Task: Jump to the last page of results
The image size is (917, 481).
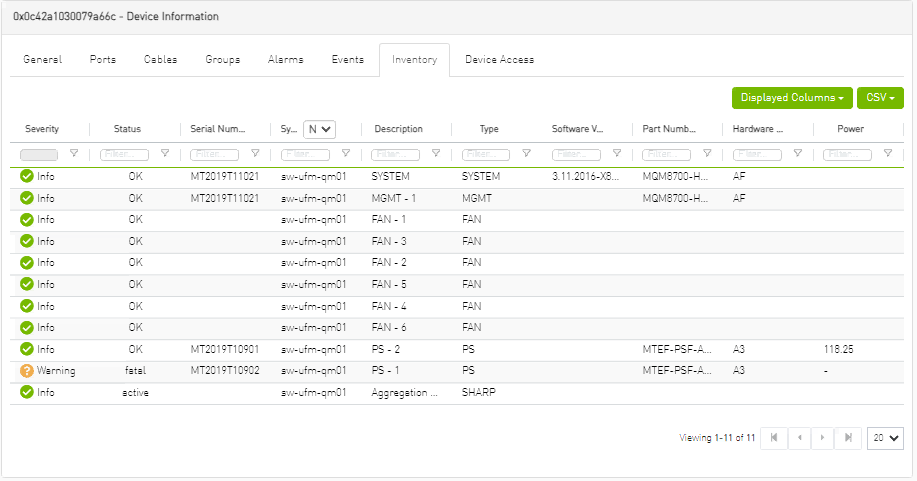Action: pos(849,438)
